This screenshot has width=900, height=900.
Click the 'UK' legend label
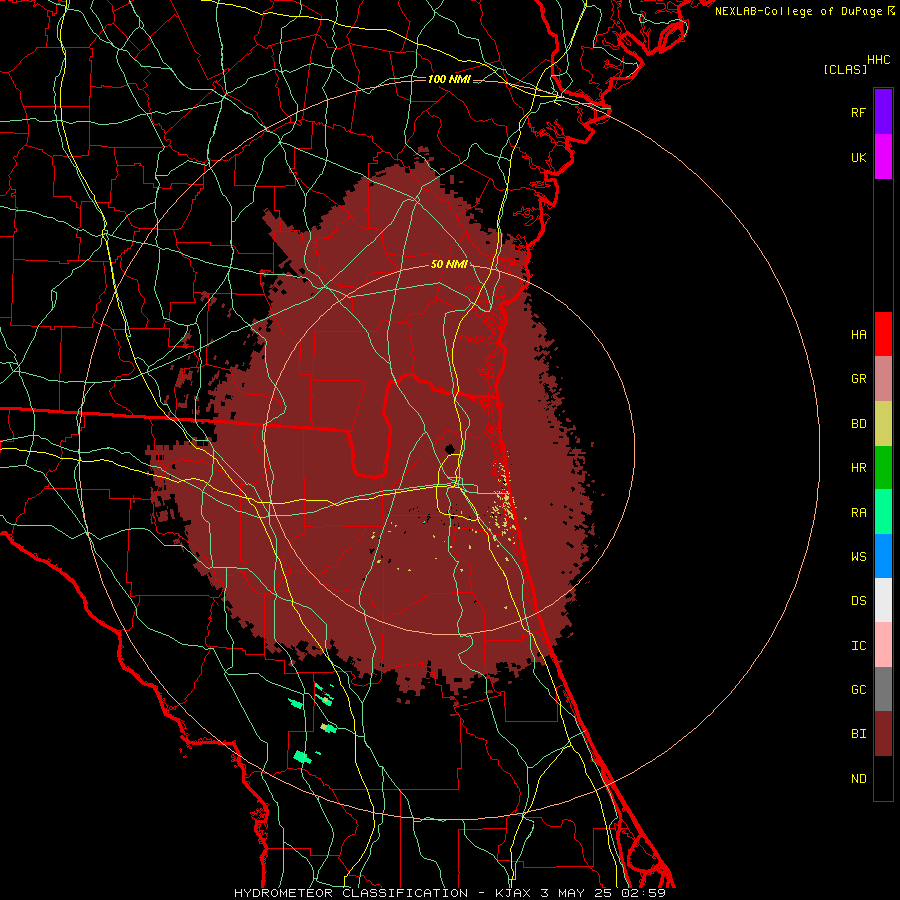point(859,157)
